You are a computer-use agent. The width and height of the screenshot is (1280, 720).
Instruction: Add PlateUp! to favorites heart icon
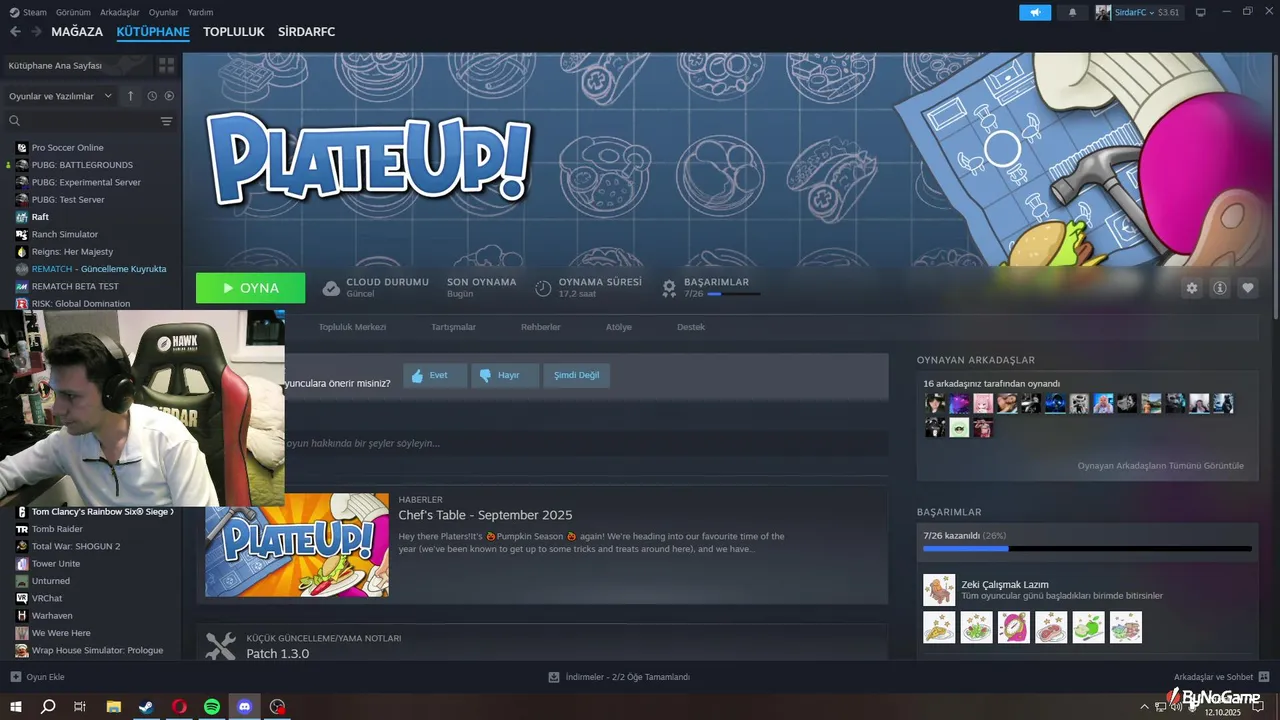[1248, 288]
